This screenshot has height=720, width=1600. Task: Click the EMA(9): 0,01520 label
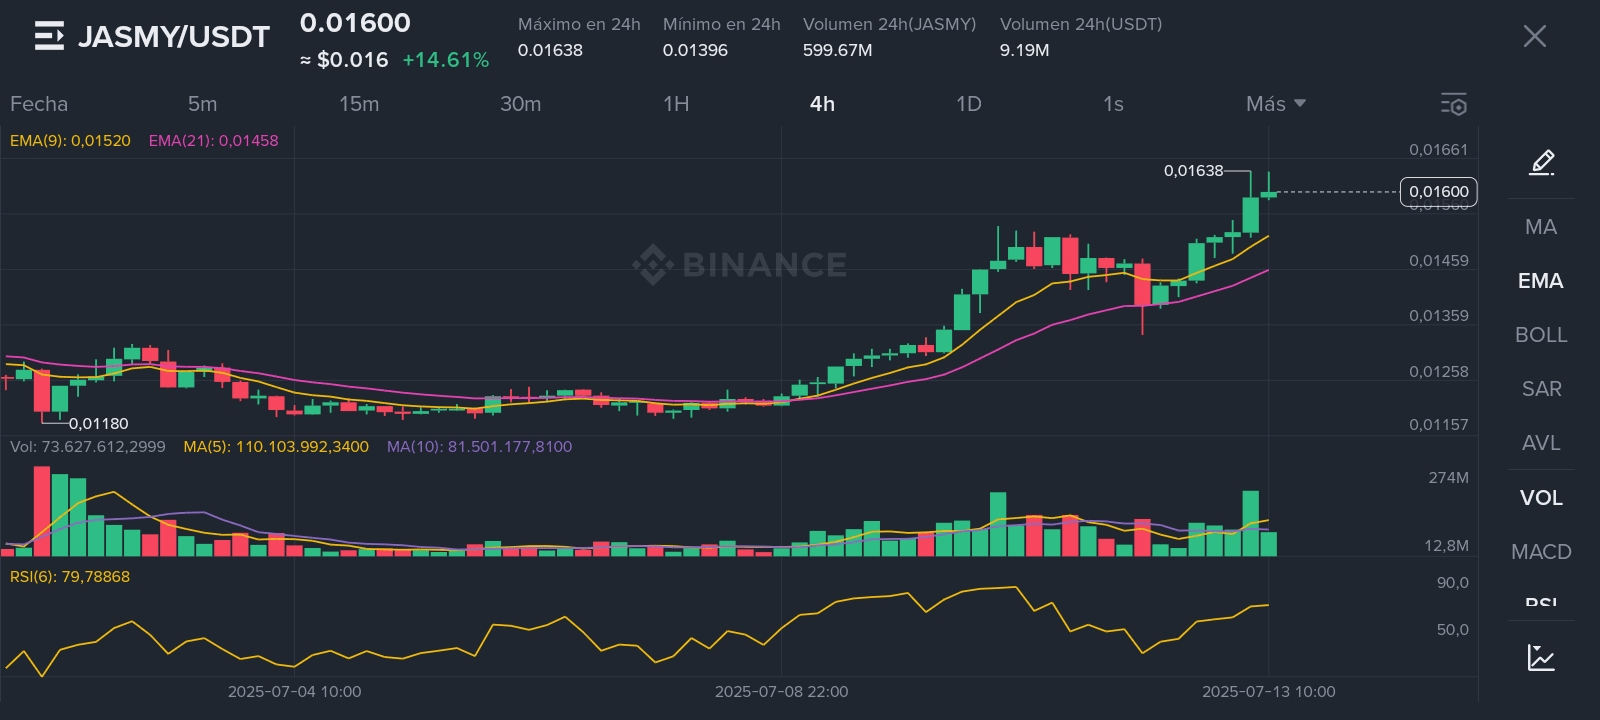pos(70,141)
